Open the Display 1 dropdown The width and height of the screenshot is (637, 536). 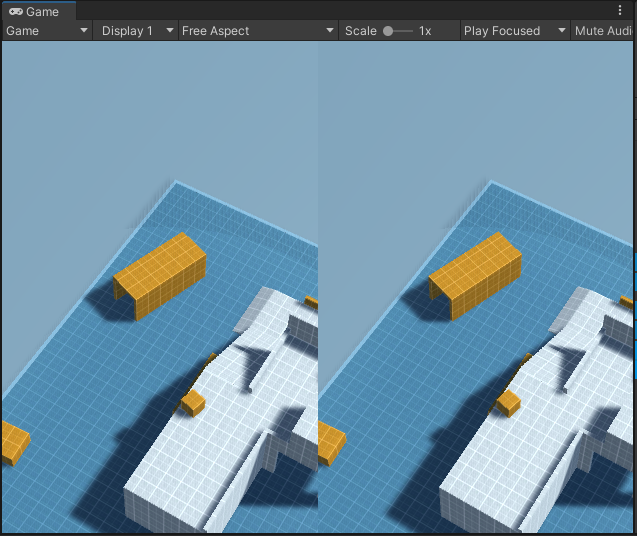click(136, 31)
